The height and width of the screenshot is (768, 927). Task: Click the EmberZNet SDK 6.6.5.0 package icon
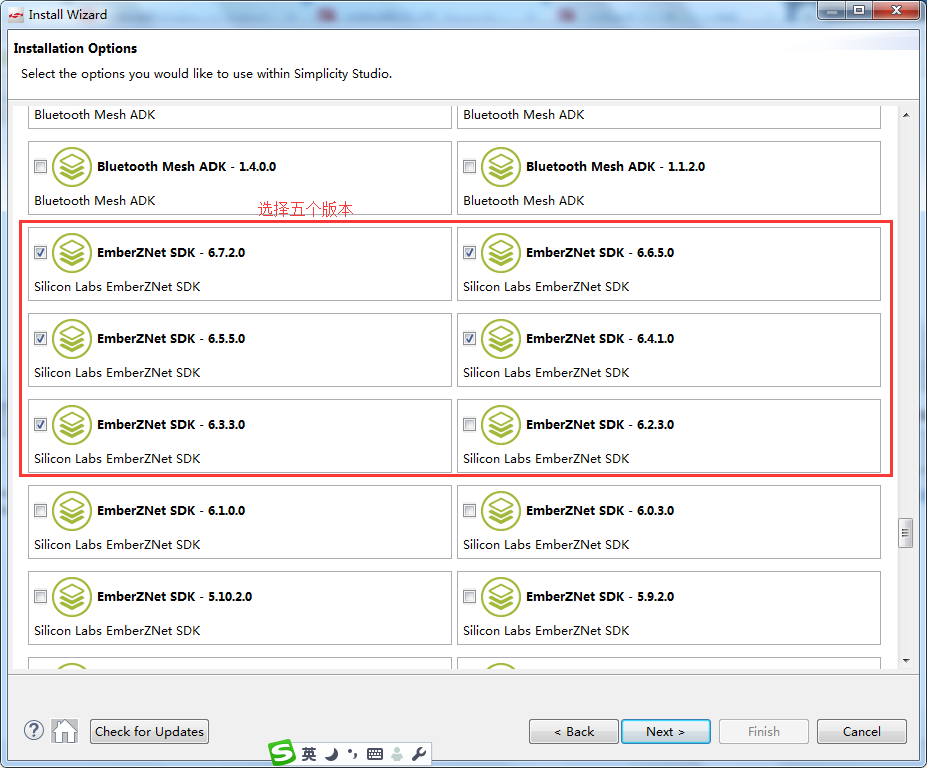click(501, 253)
